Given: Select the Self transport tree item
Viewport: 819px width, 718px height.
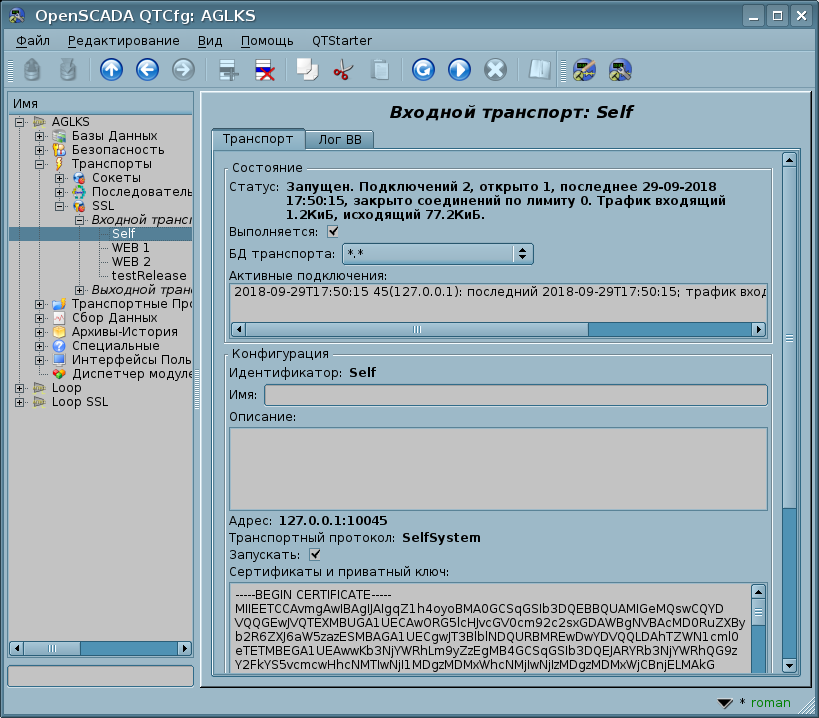Looking at the screenshot, I should 123,233.
